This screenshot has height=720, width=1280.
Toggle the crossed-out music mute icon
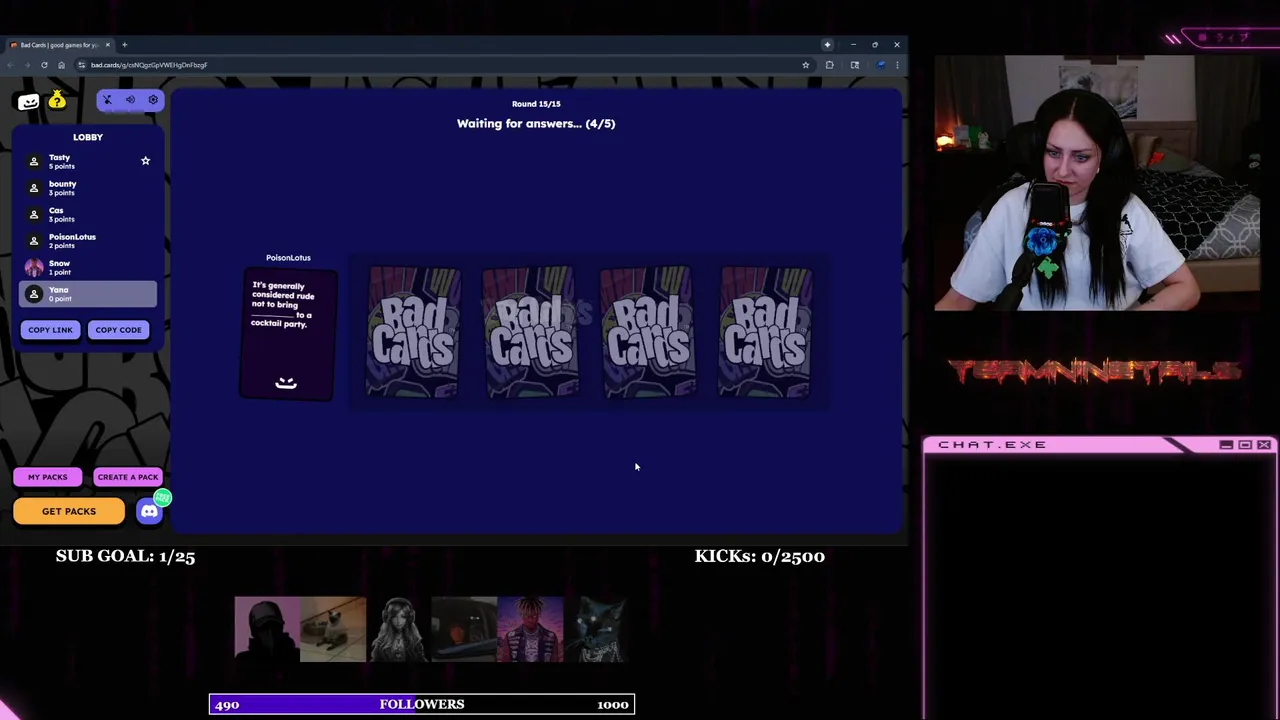click(x=107, y=100)
